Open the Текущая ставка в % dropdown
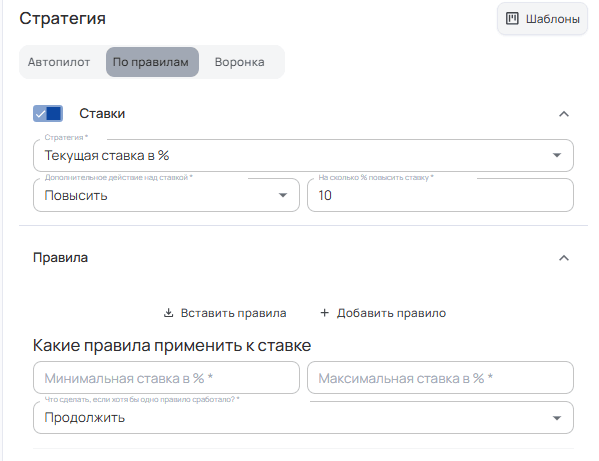 coord(303,155)
